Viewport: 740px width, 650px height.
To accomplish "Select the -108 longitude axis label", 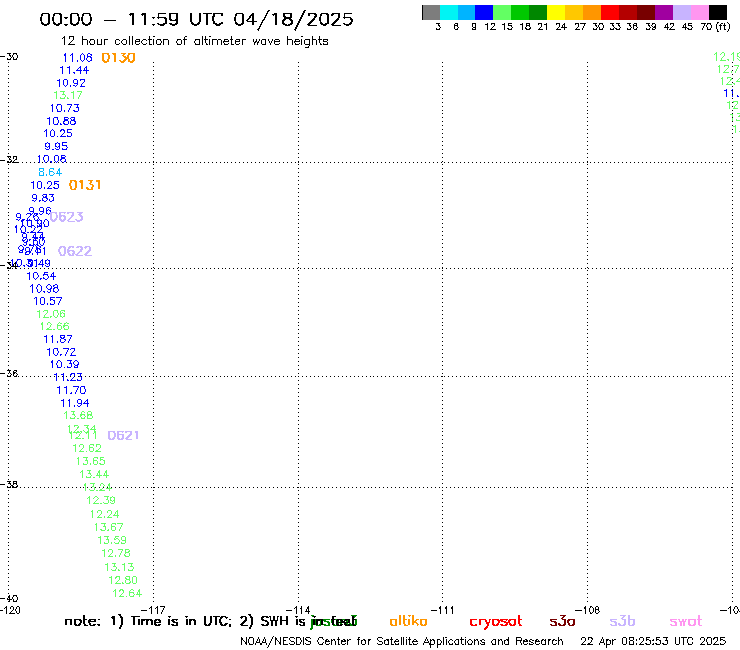I will pos(587,610).
